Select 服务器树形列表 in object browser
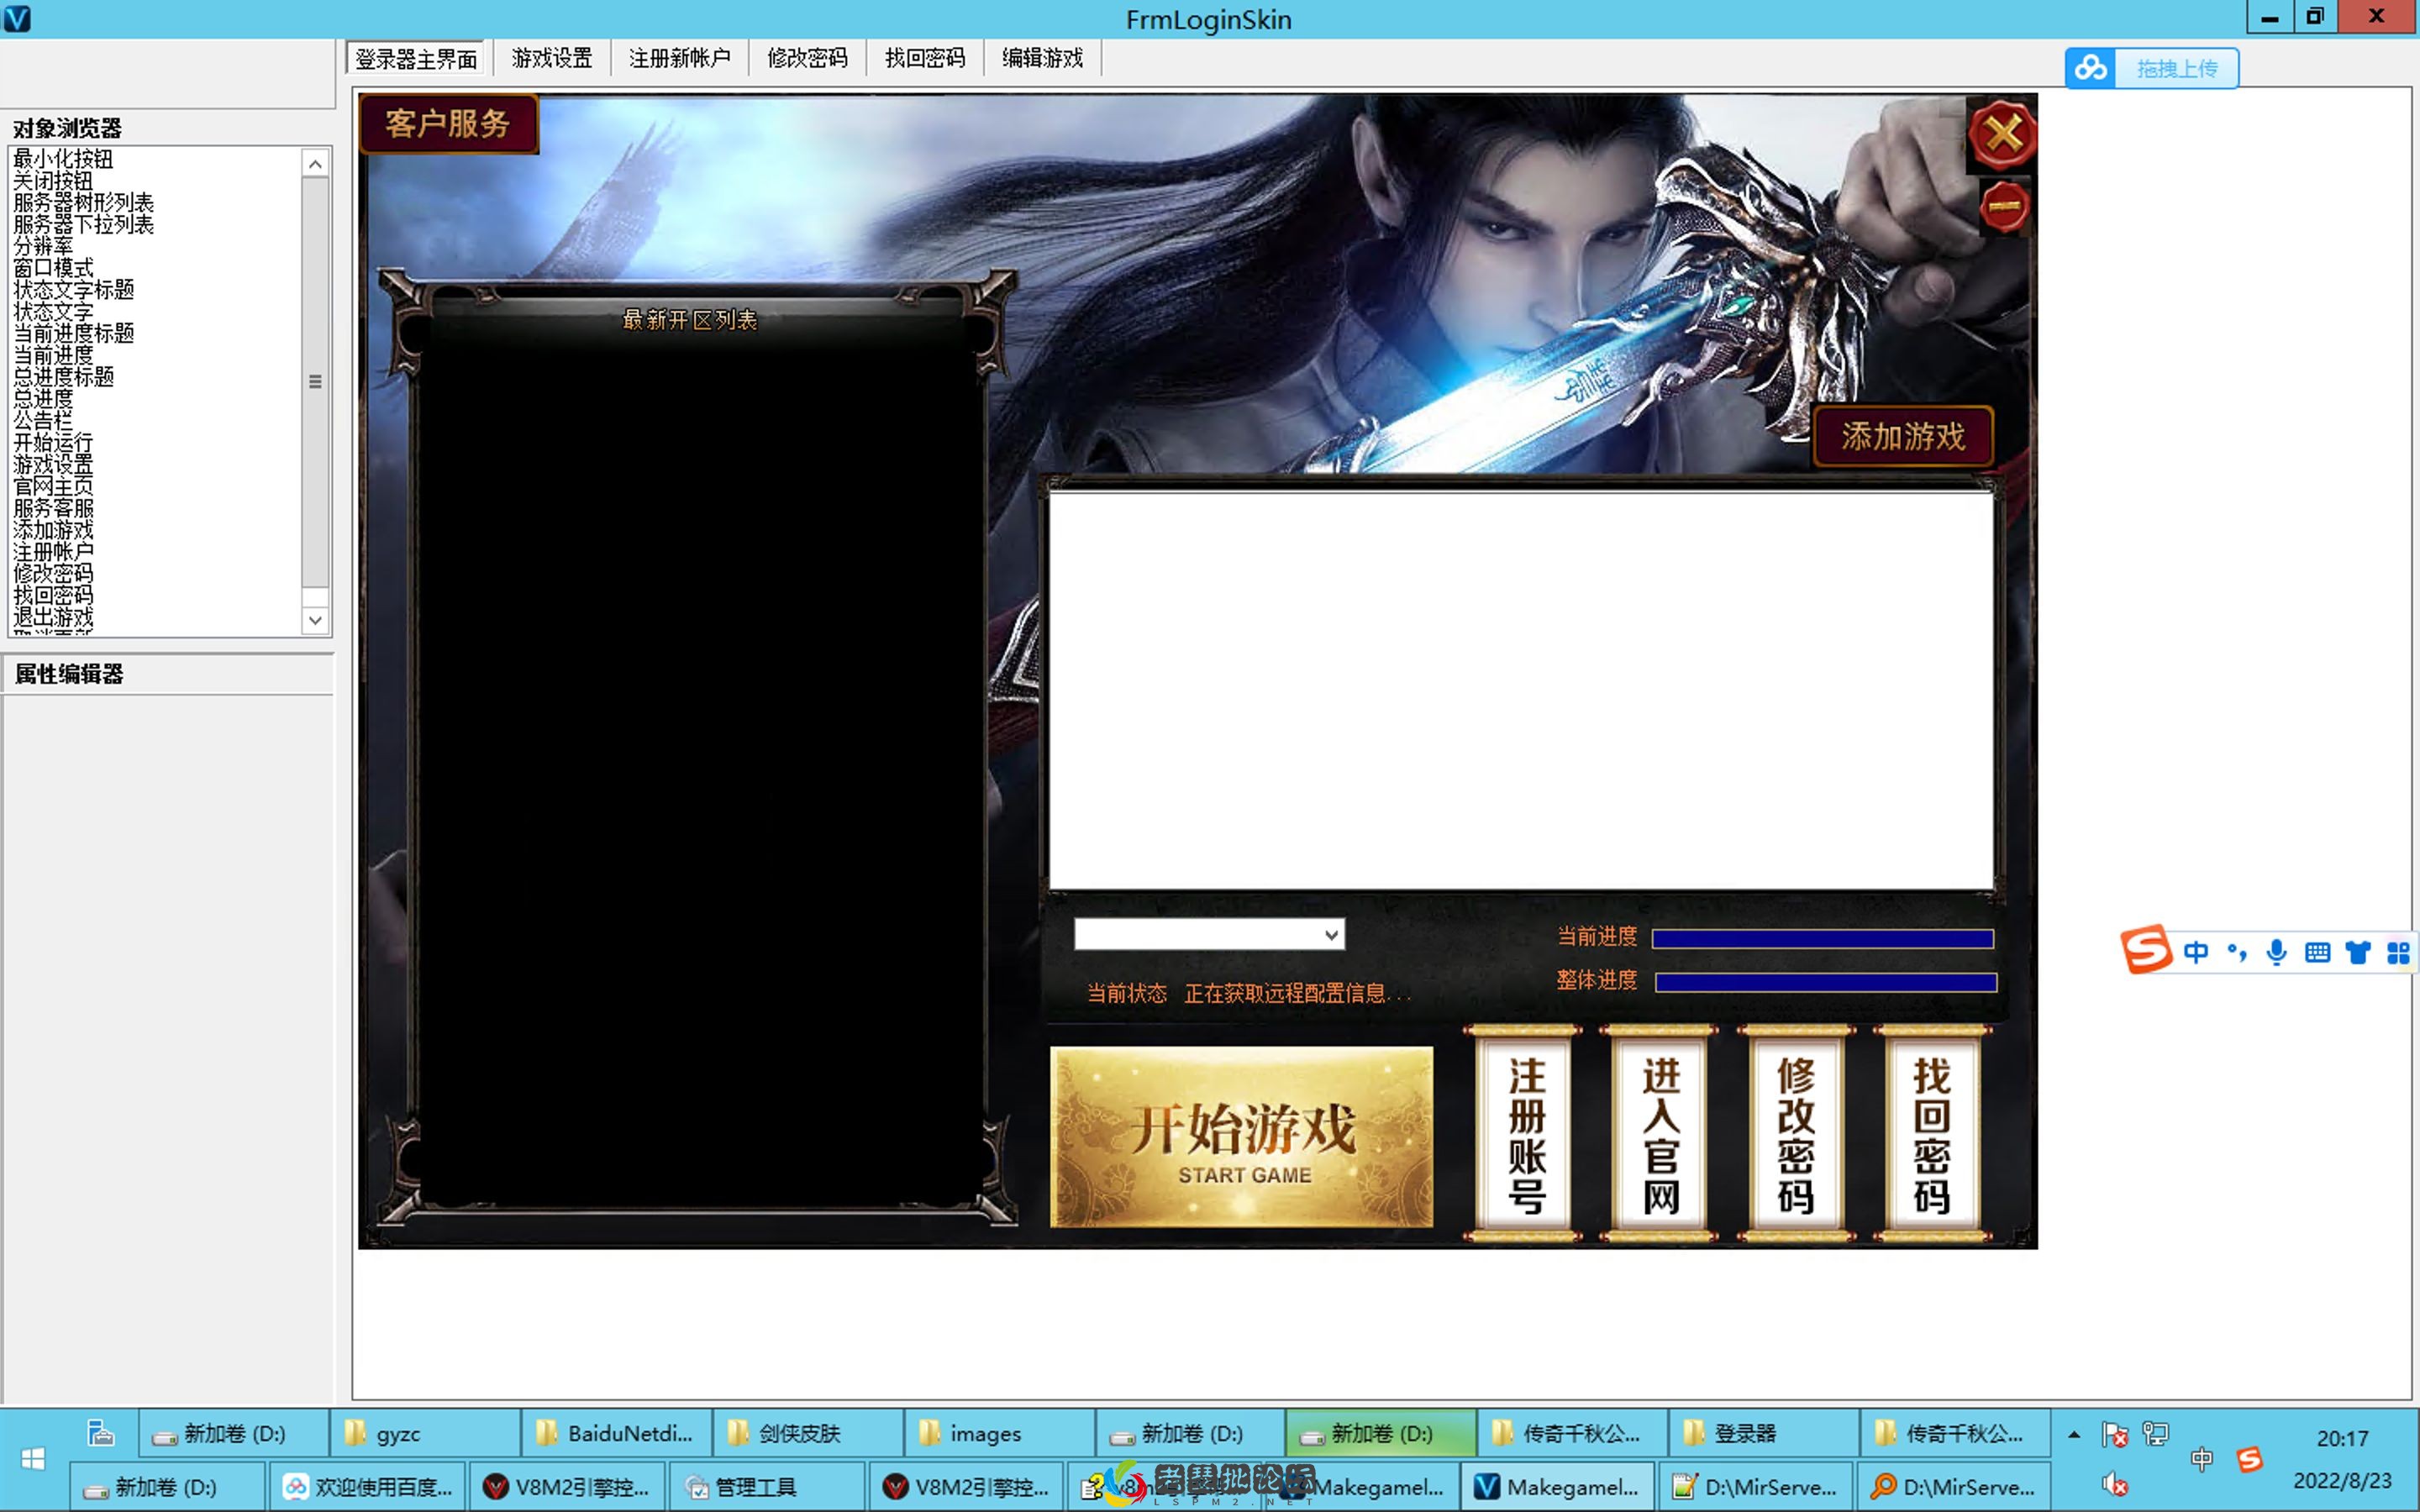Image resolution: width=2420 pixels, height=1512 pixels. point(83,203)
